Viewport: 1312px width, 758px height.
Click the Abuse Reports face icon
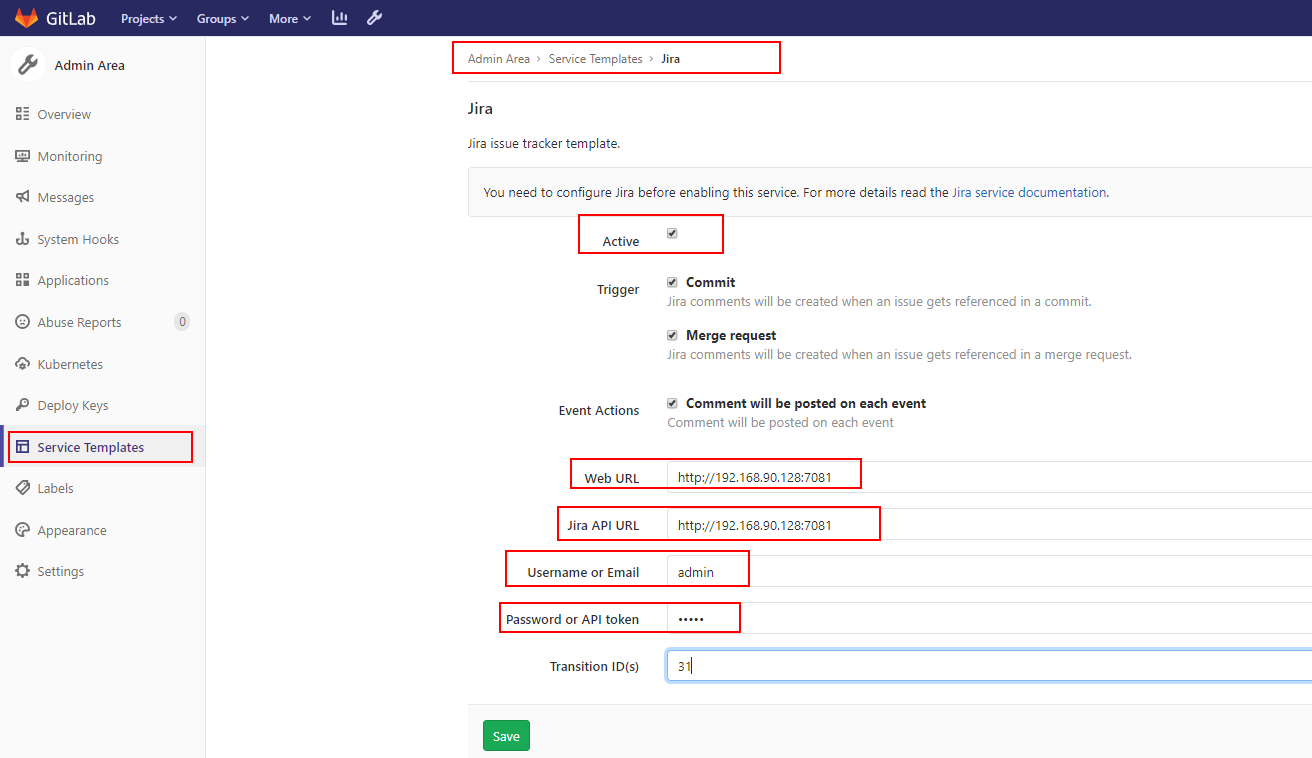(x=22, y=322)
